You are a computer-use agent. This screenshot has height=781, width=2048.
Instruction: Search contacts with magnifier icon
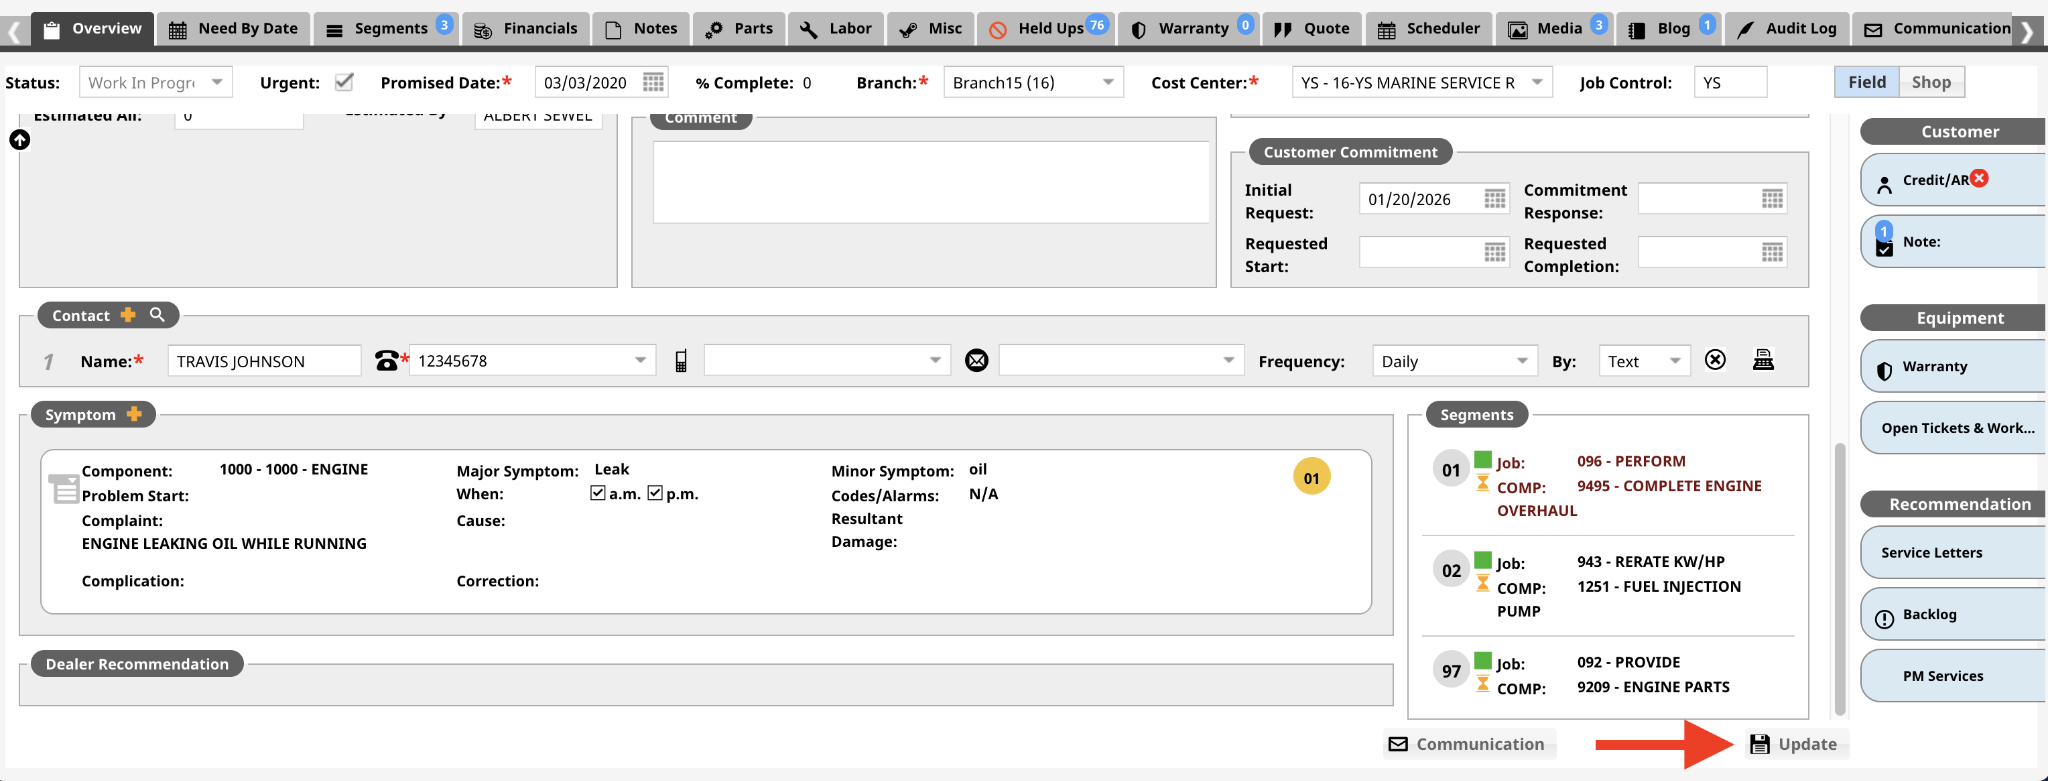157,315
